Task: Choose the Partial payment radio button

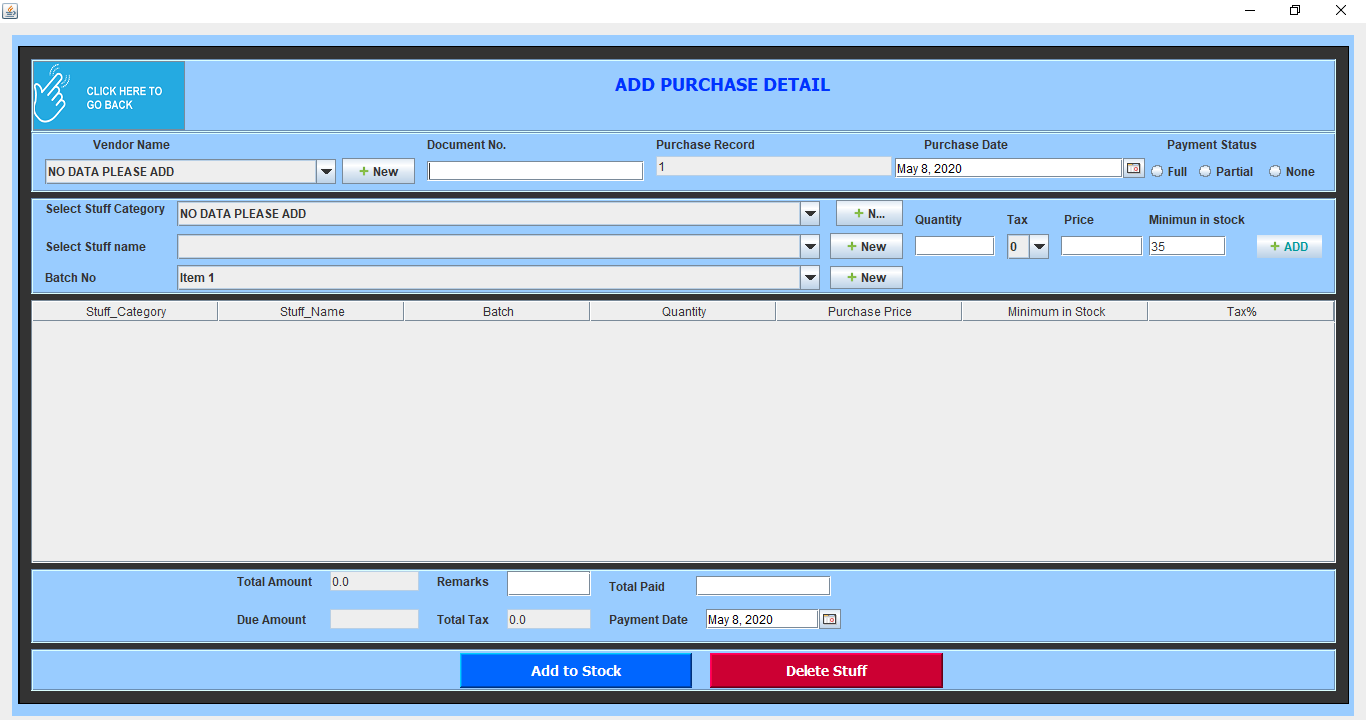Action: [1205, 172]
